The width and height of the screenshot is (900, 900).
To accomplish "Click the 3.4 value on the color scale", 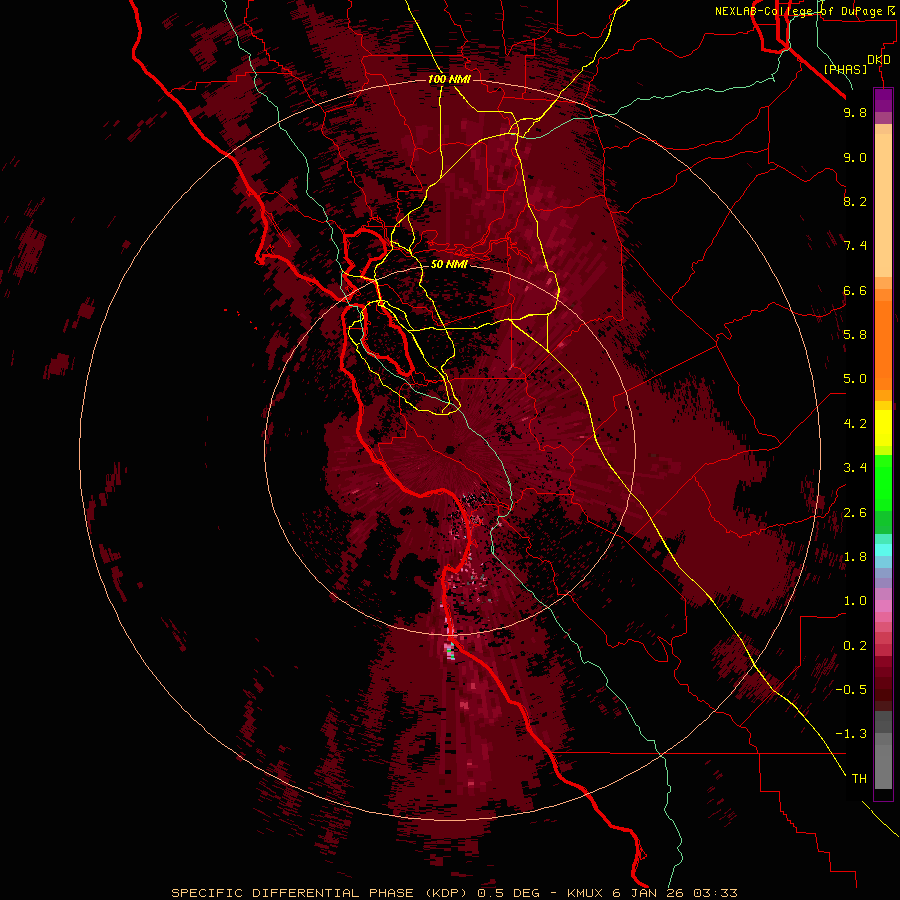I will pyautogui.click(x=855, y=468).
